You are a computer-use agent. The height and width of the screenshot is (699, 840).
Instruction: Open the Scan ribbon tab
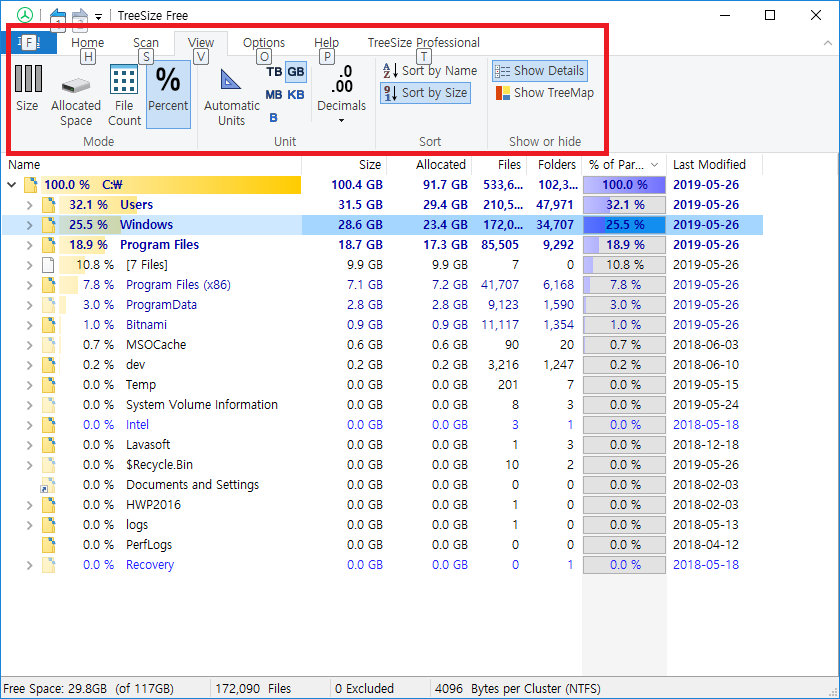tap(146, 42)
